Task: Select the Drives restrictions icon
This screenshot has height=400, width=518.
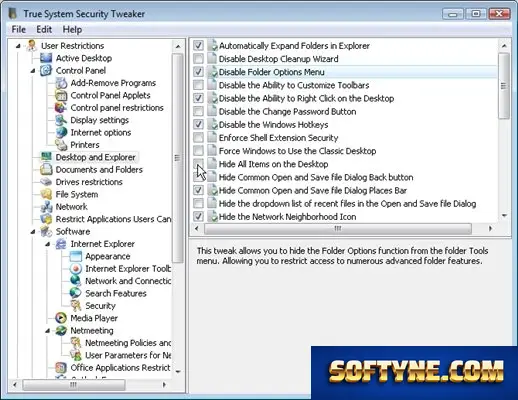Action: tap(46, 182)
